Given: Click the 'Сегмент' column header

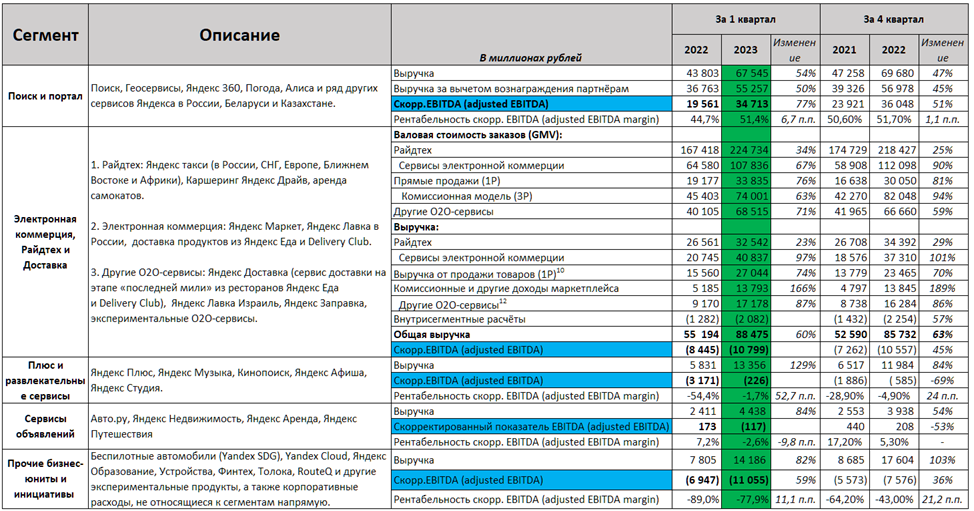Looking at the screenshot, I should [45, 35].
